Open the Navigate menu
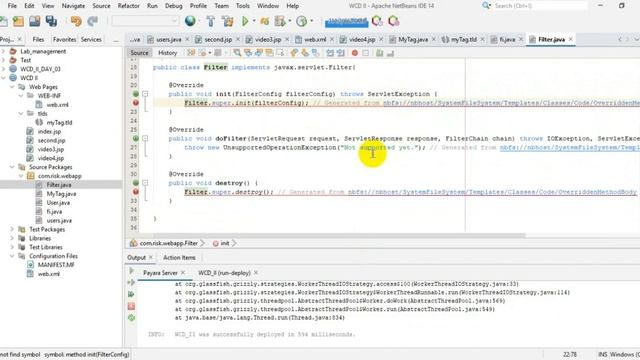Viewport: 640px width, 360px height. point(73,6)
